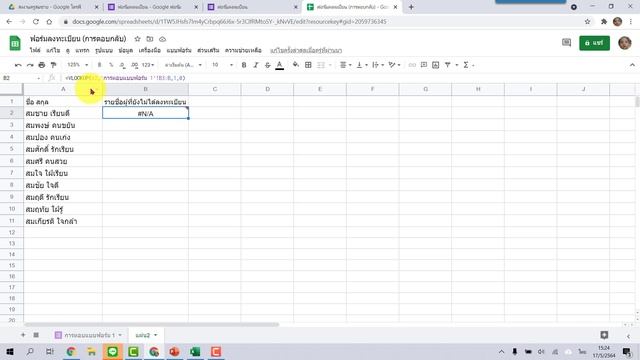Print the spreadsheet via printer icon
Viewport: 640px width, 360px height.
pos(42,65)
